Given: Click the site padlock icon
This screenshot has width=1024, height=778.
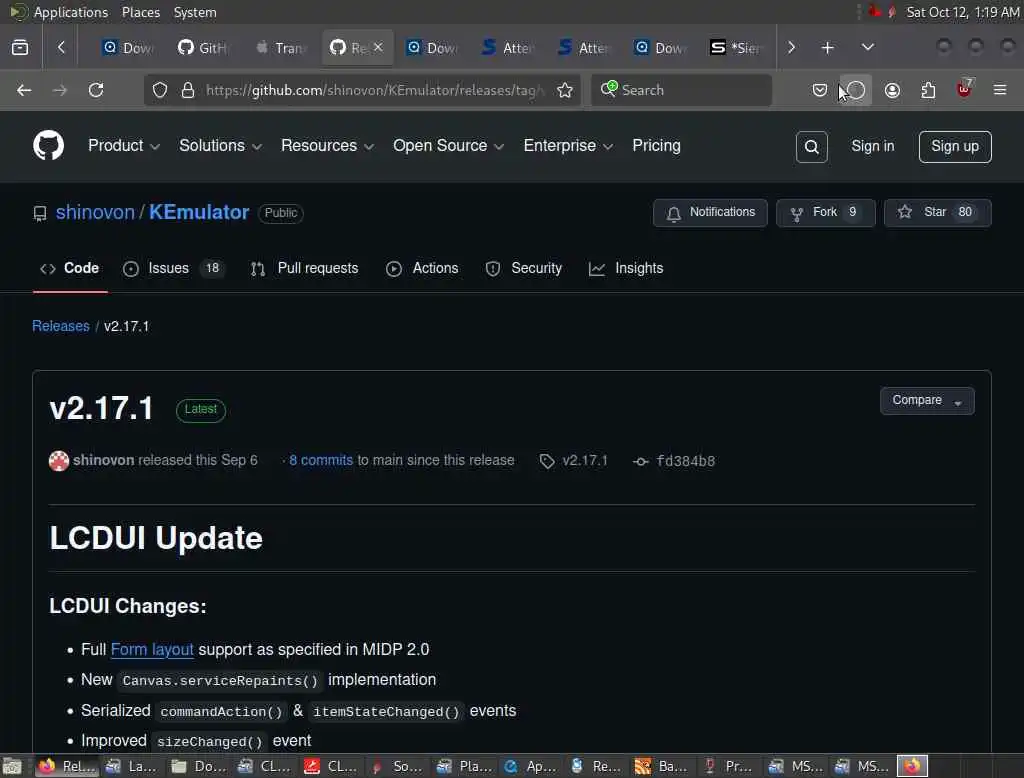Looking at the screenshot, I should [187, 90].
